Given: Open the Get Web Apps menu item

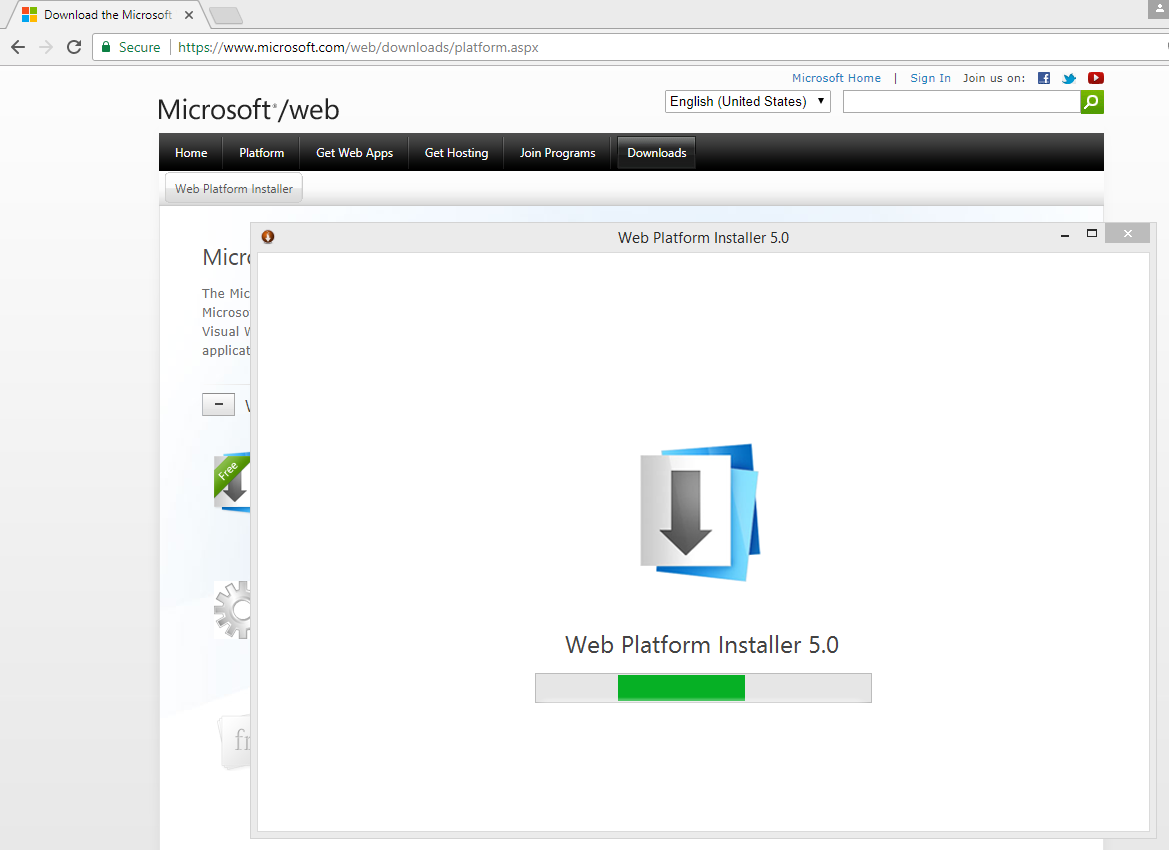Looking at the screenshot, I should point(354,153).
